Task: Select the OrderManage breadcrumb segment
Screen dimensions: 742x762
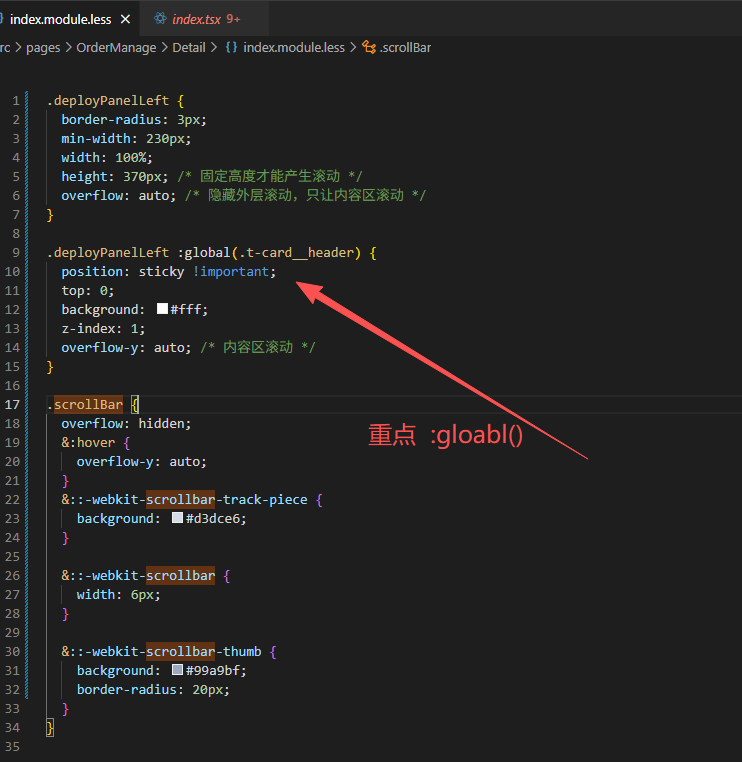Action: 116,48
